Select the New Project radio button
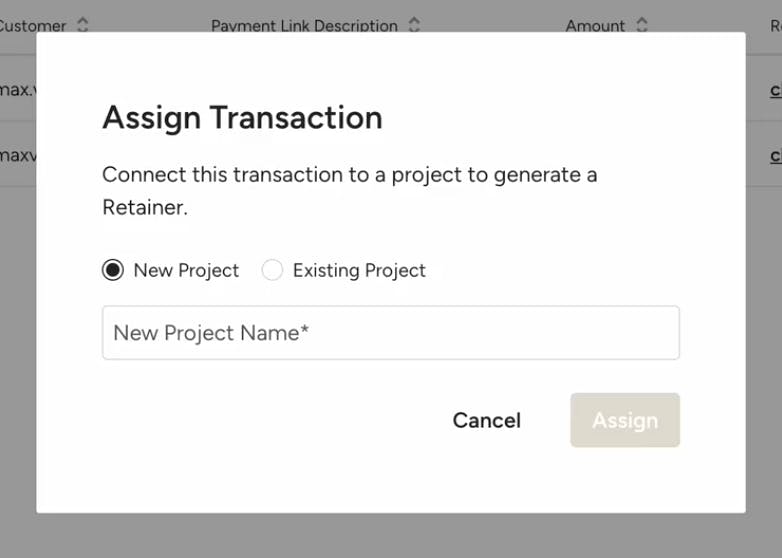782x558 pixels. (113, 270)
